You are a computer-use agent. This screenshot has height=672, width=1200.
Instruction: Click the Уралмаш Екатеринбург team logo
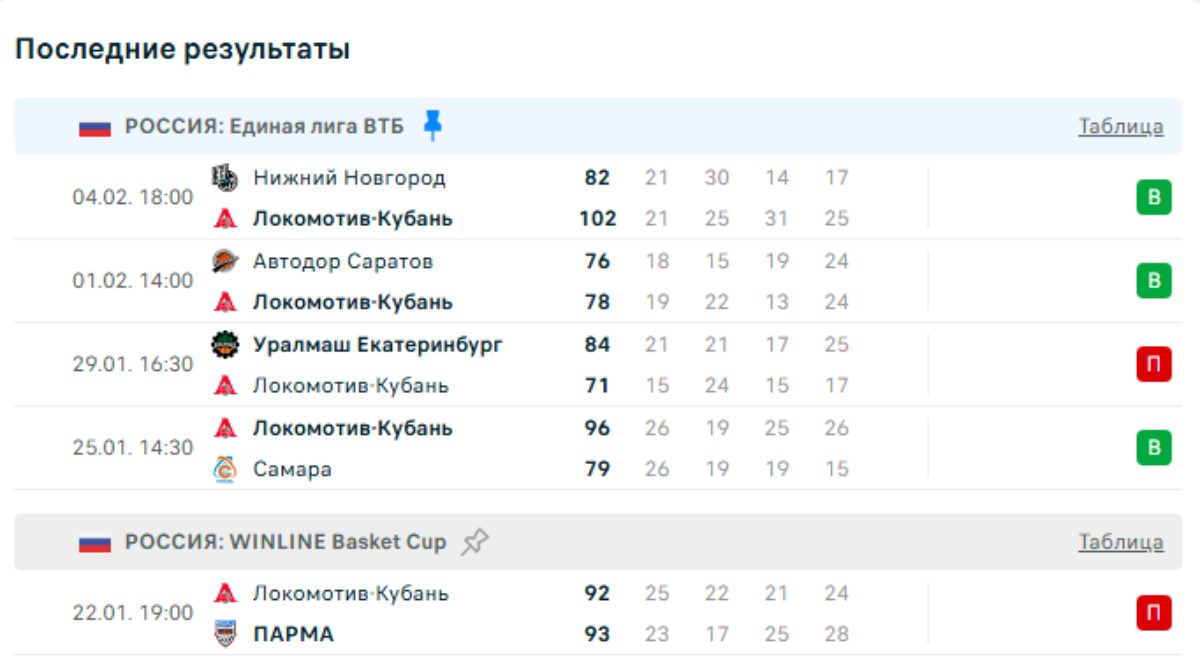point(225,345)
